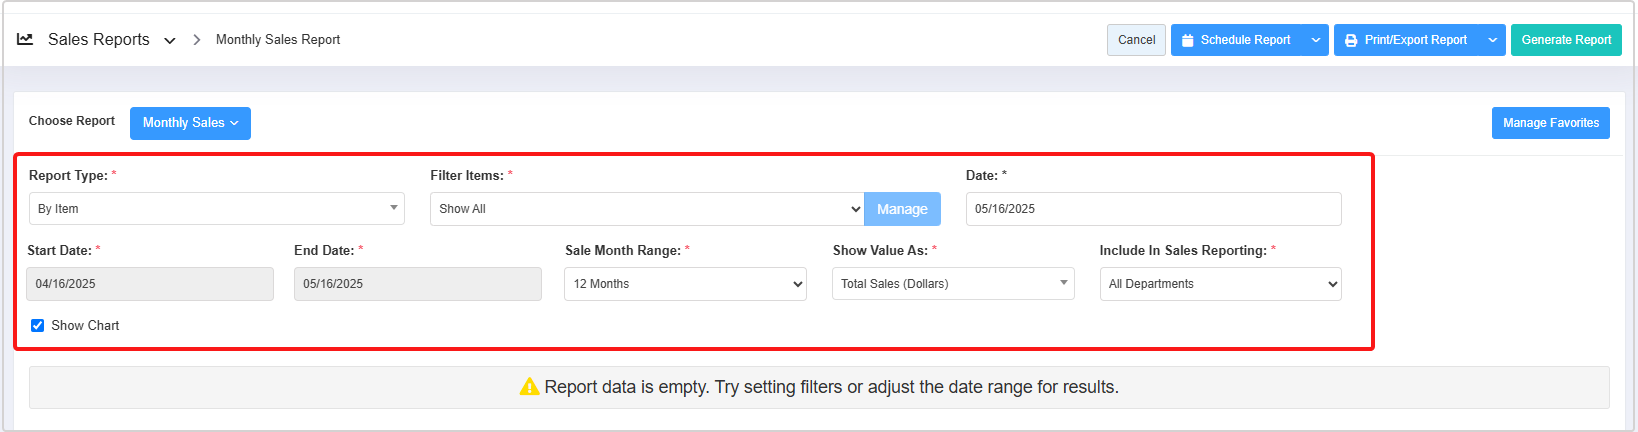This screenshot has width=1638, height=432.
Task: Open the Show Value As dropdown
Action: coord(953,284)
